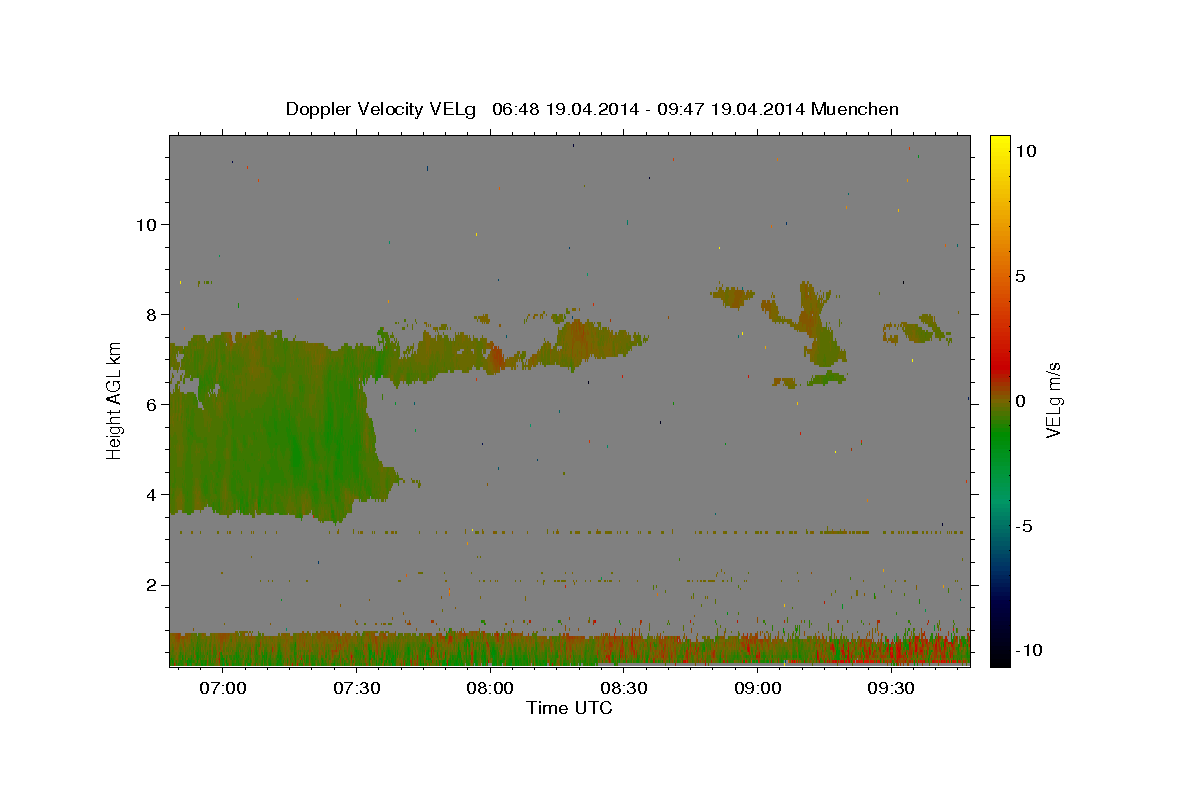The image size is (1200, 800).
Task: Click the colorbar value -5 label
Action: 1024,526
